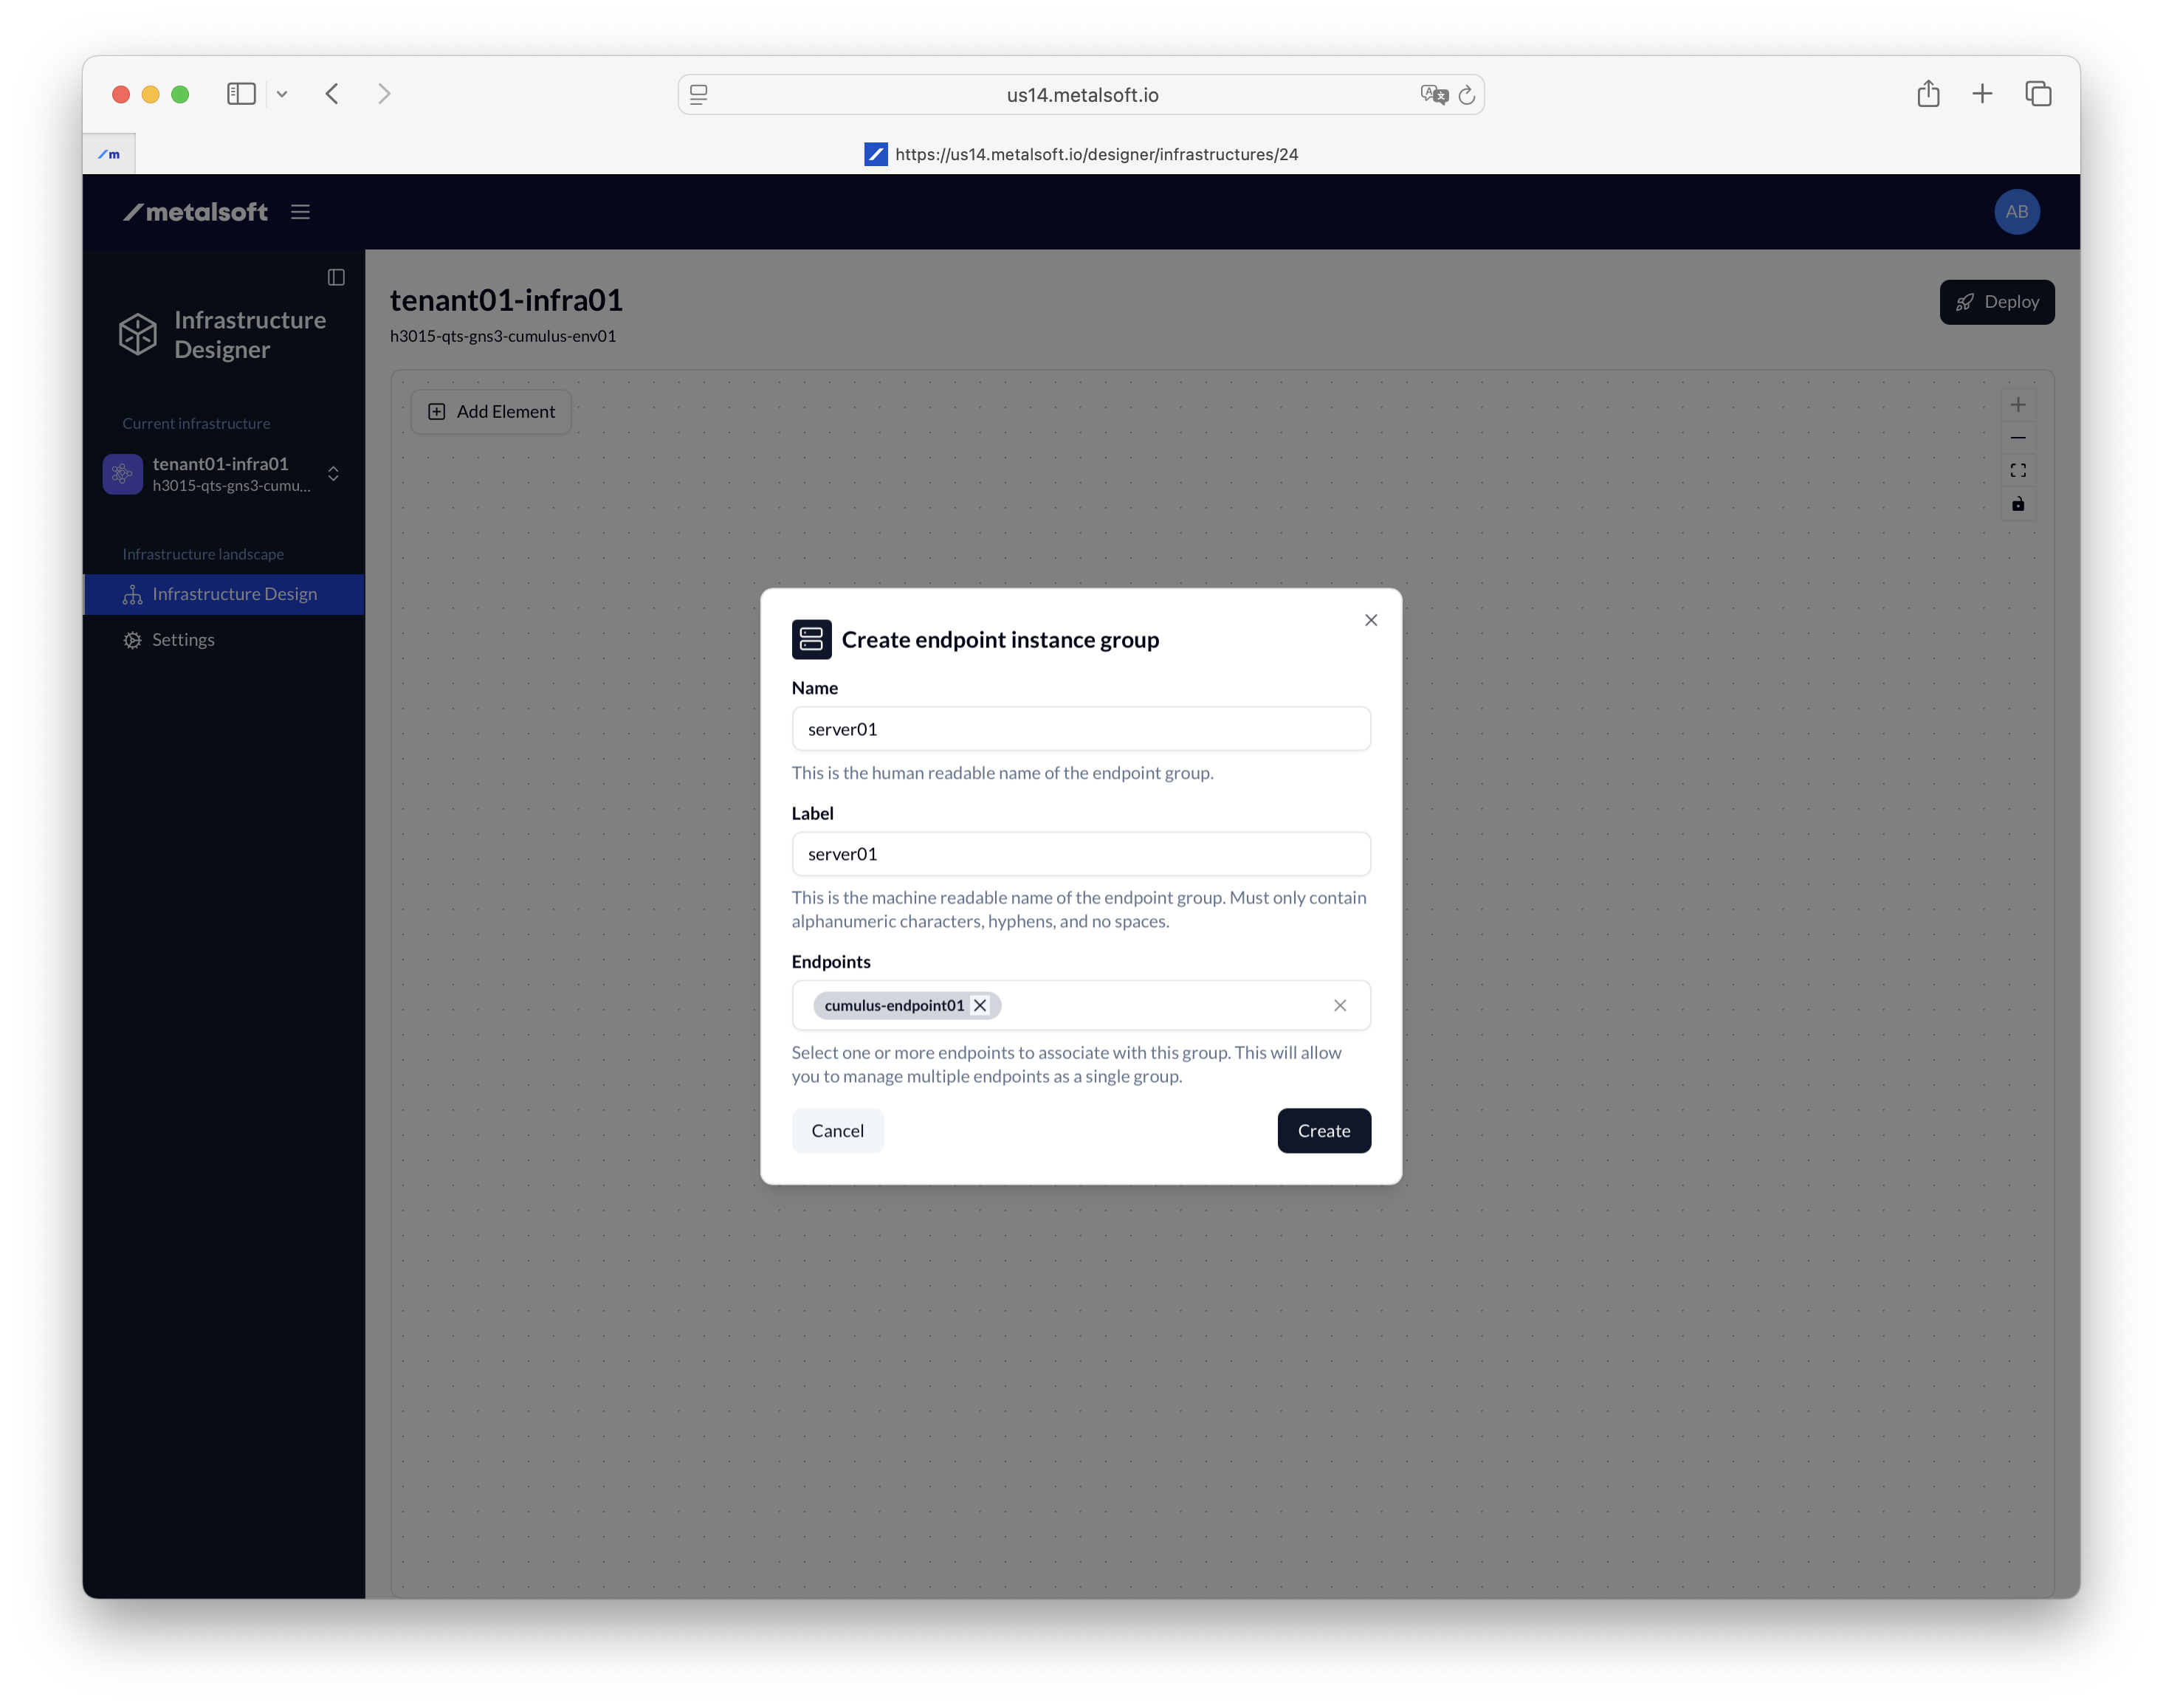Screen dimensions: 2163x1708
Task: Click the lock icon below fit-to-screen control
Action: (2018, 505)
